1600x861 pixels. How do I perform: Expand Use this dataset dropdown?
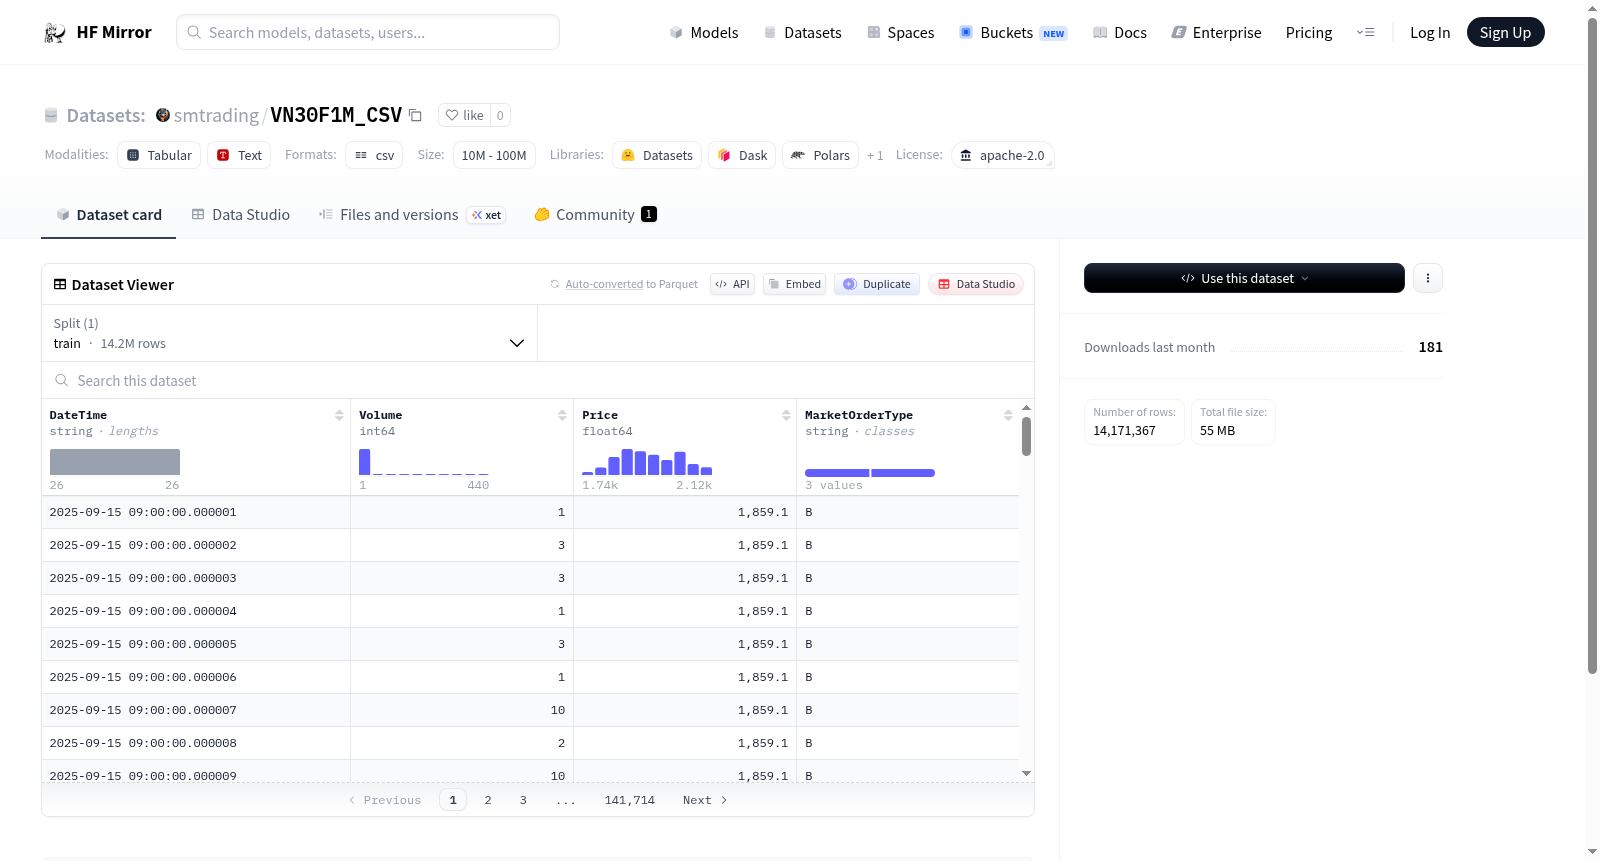pos(1244,278)
